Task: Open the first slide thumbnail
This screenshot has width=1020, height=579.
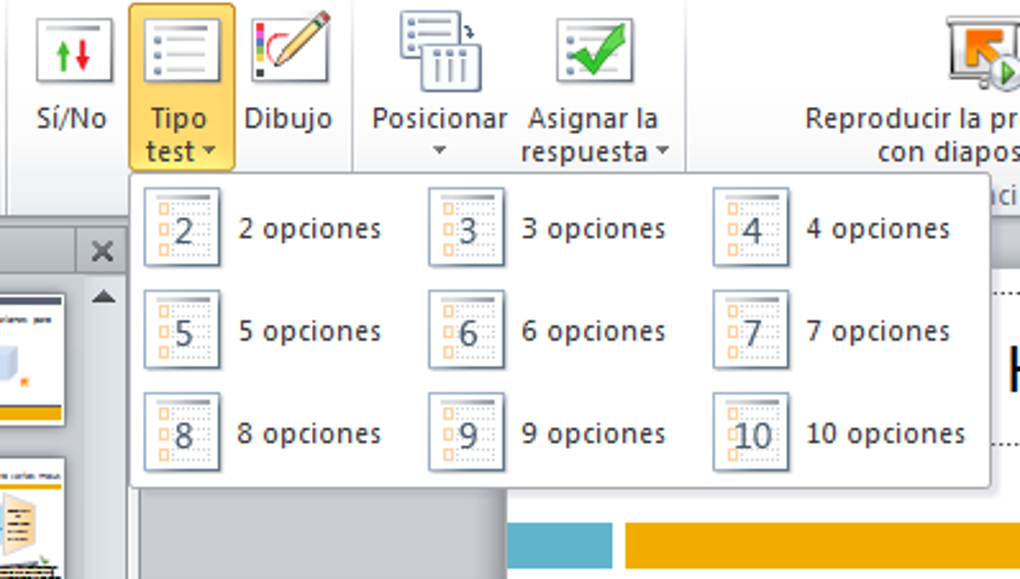Action: 31,359
